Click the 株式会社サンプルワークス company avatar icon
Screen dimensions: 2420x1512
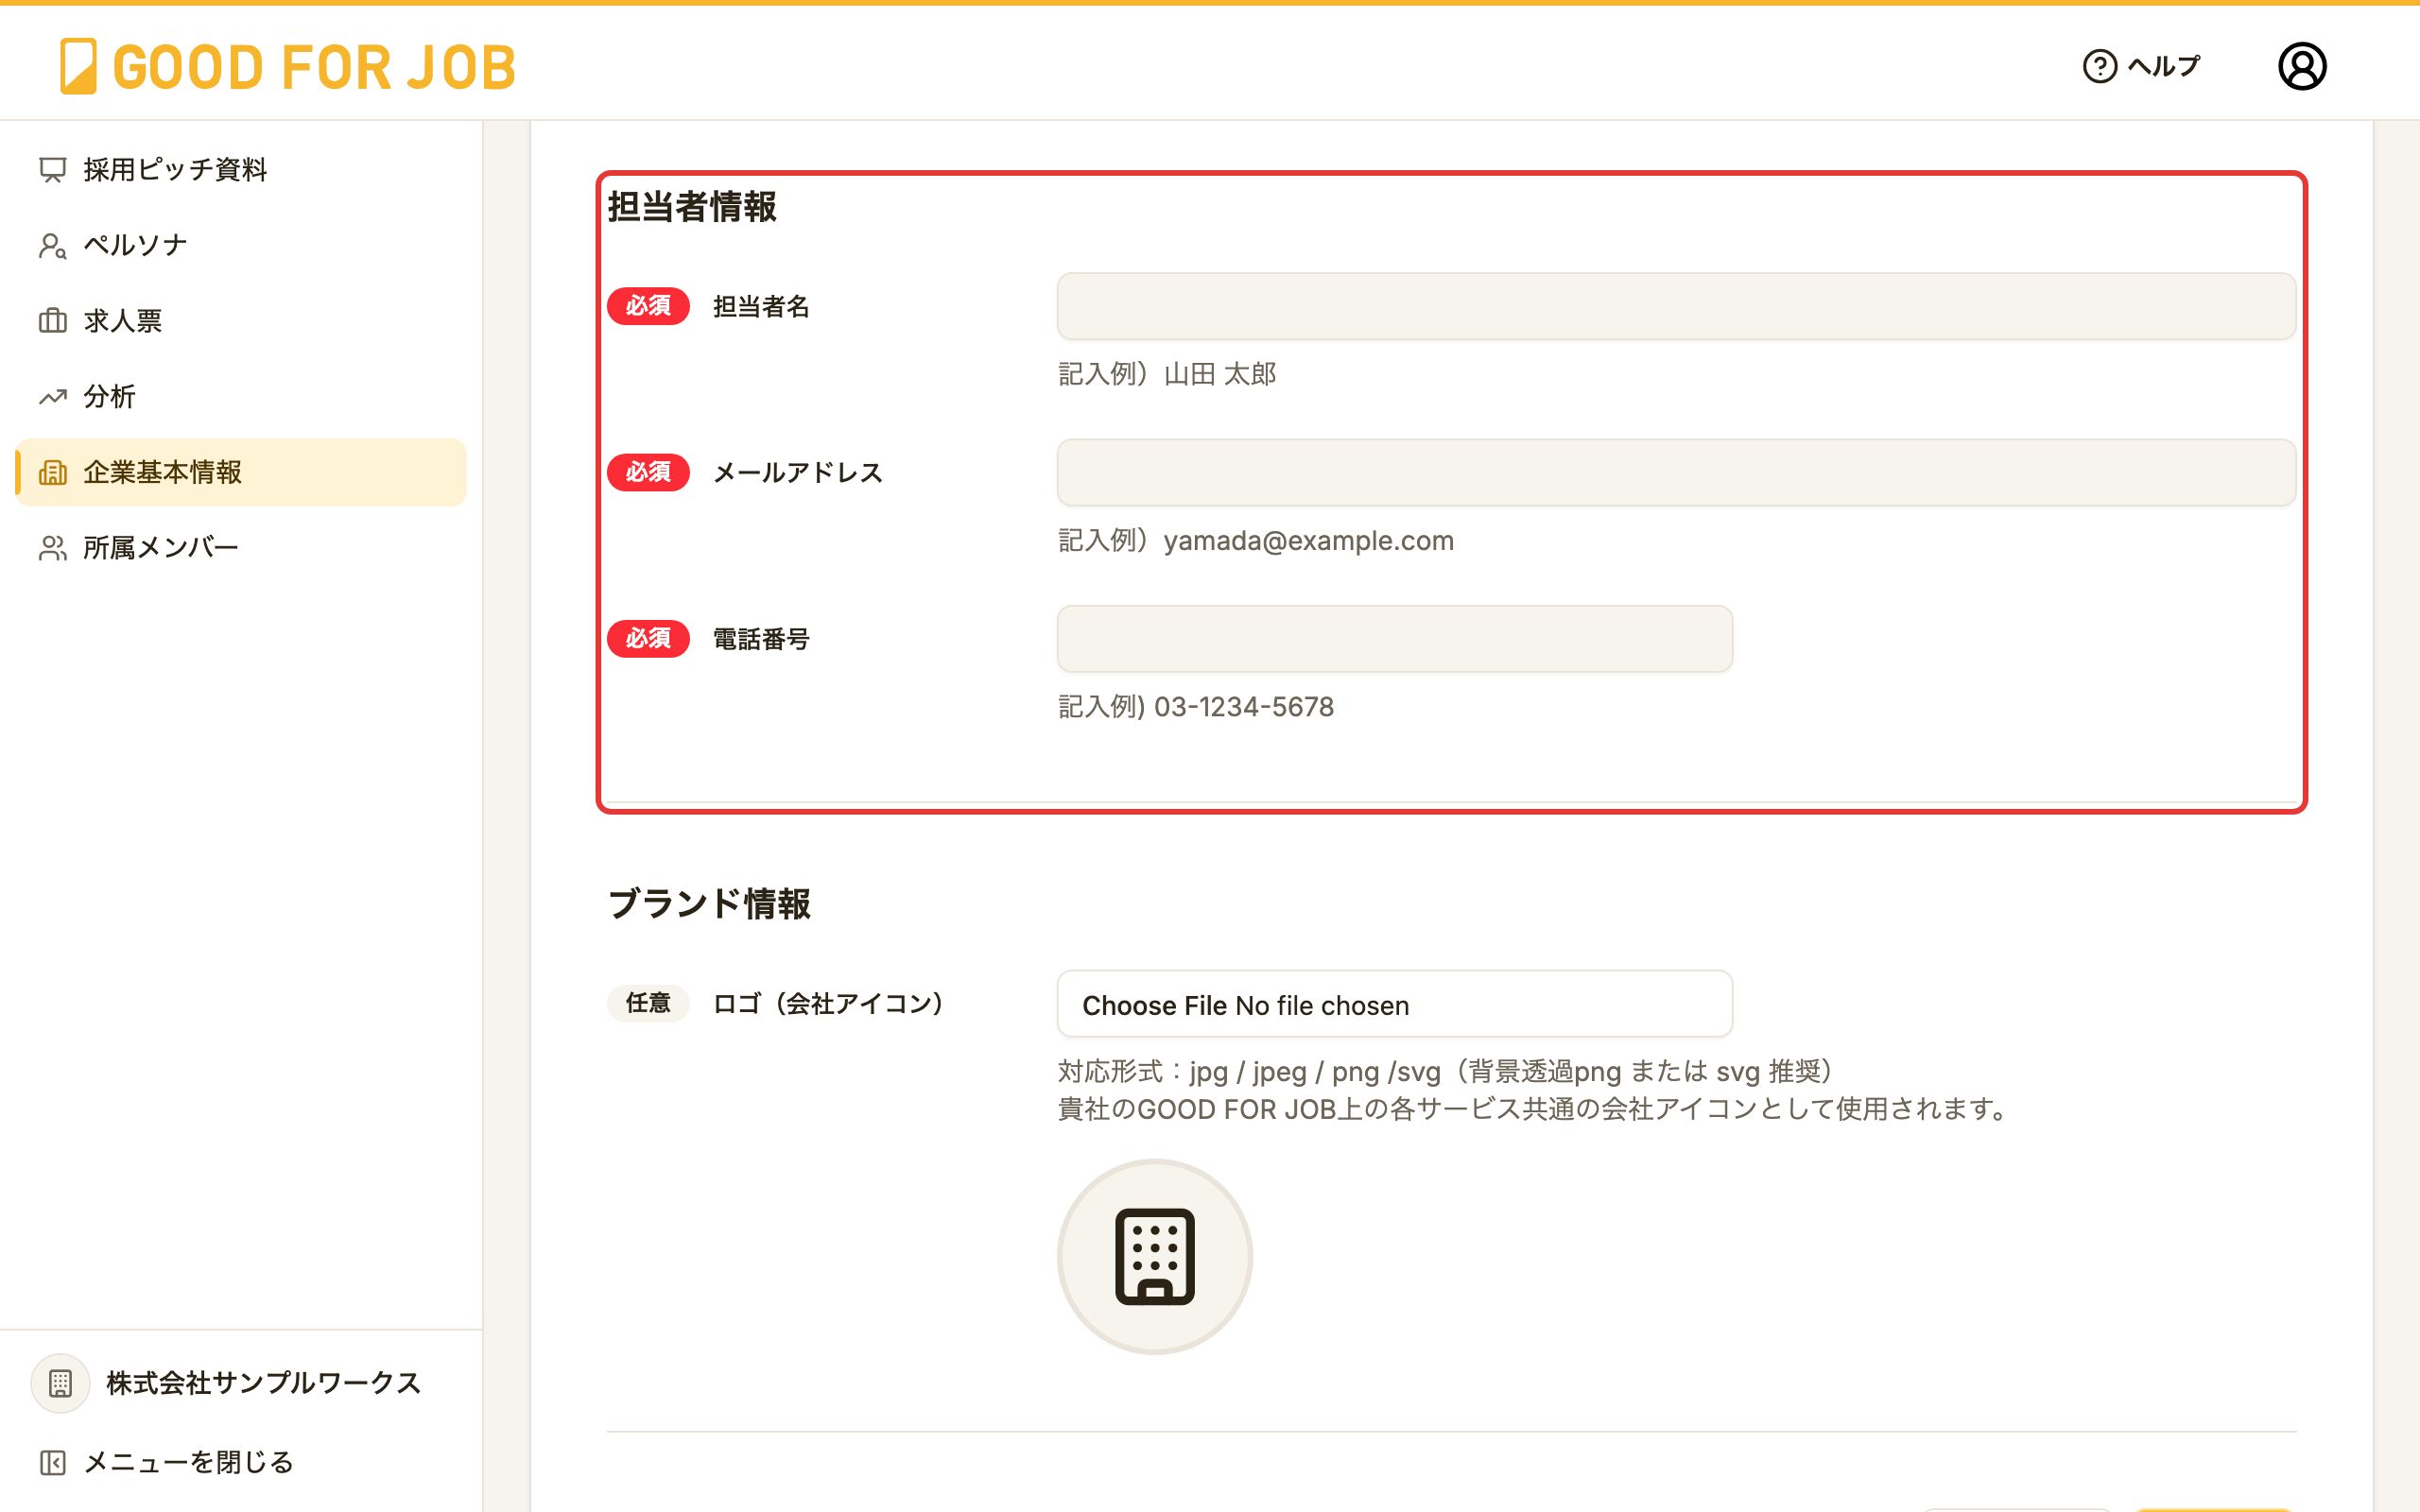(61, 1383)
